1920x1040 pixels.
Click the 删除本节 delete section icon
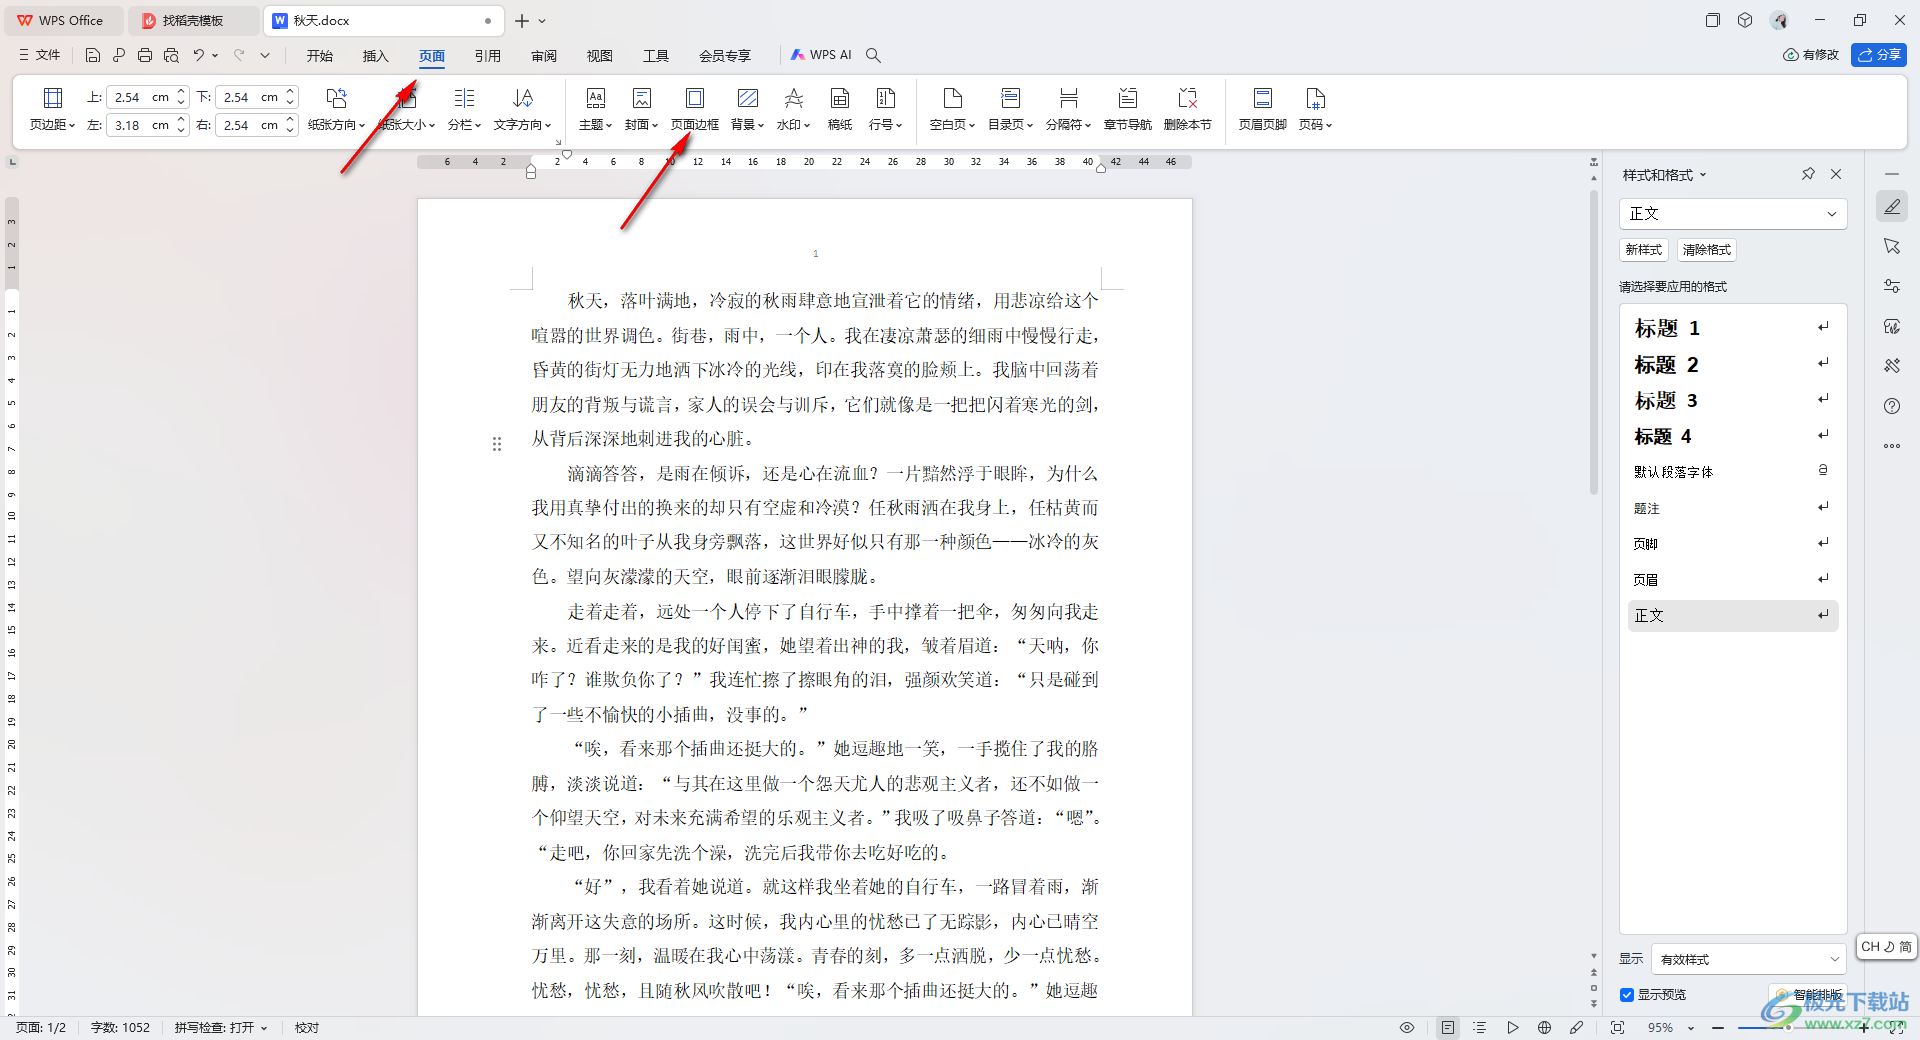[x=1188, y=98]
